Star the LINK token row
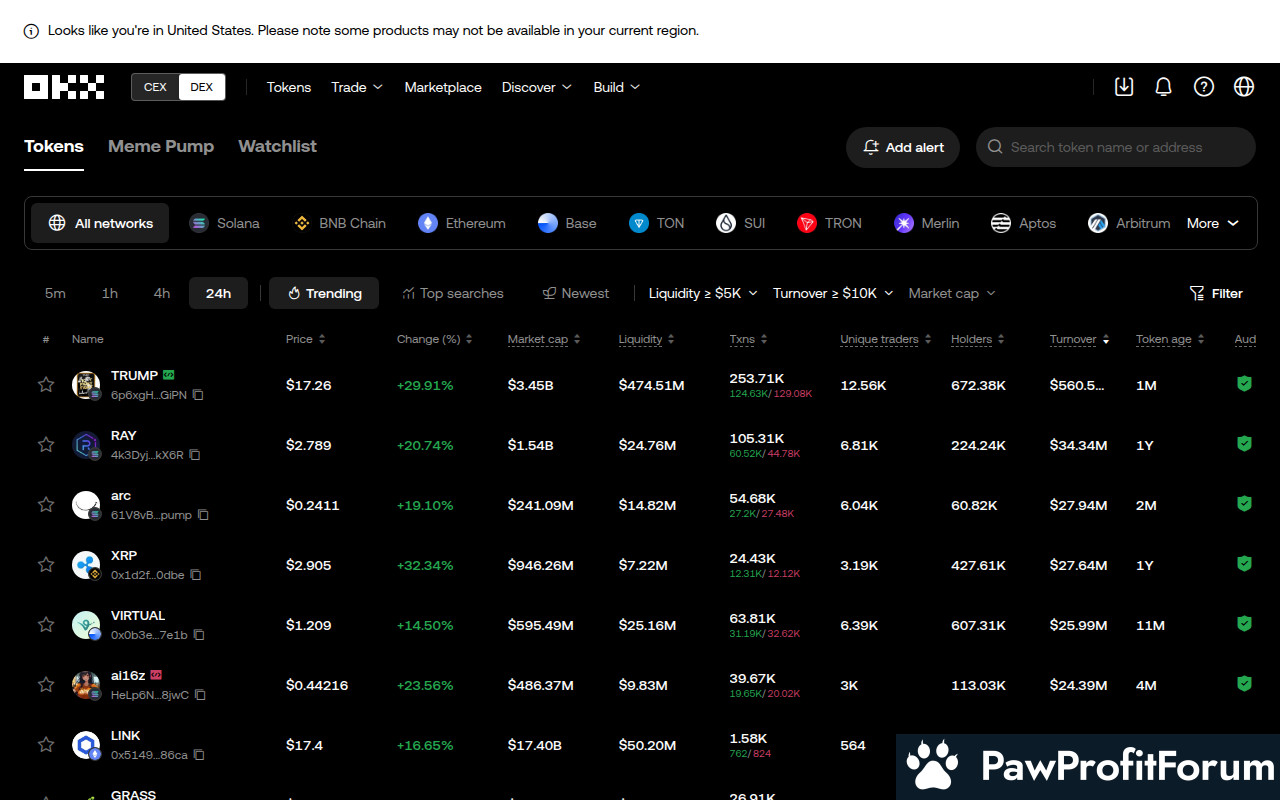1280x800 pixels. pyautogui.click(x=46, y=744)
